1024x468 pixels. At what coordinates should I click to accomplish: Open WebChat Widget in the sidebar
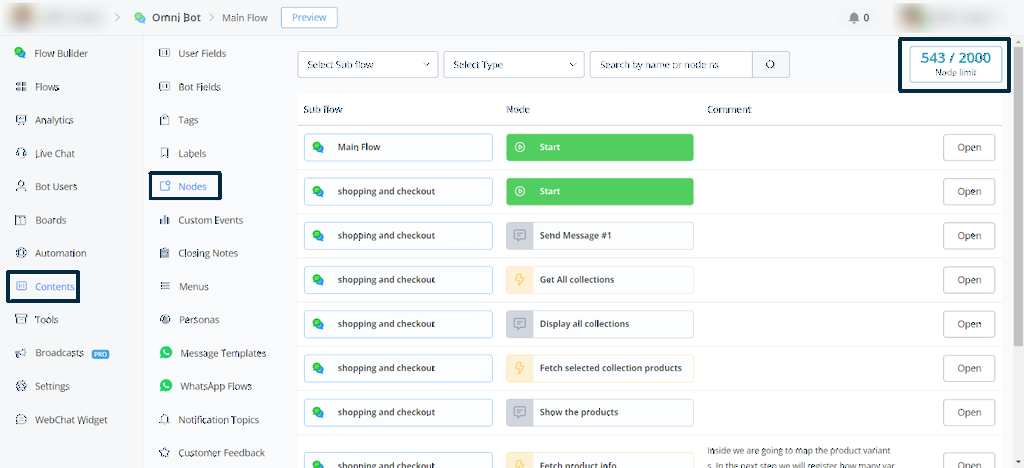click(x=61, y=420)
